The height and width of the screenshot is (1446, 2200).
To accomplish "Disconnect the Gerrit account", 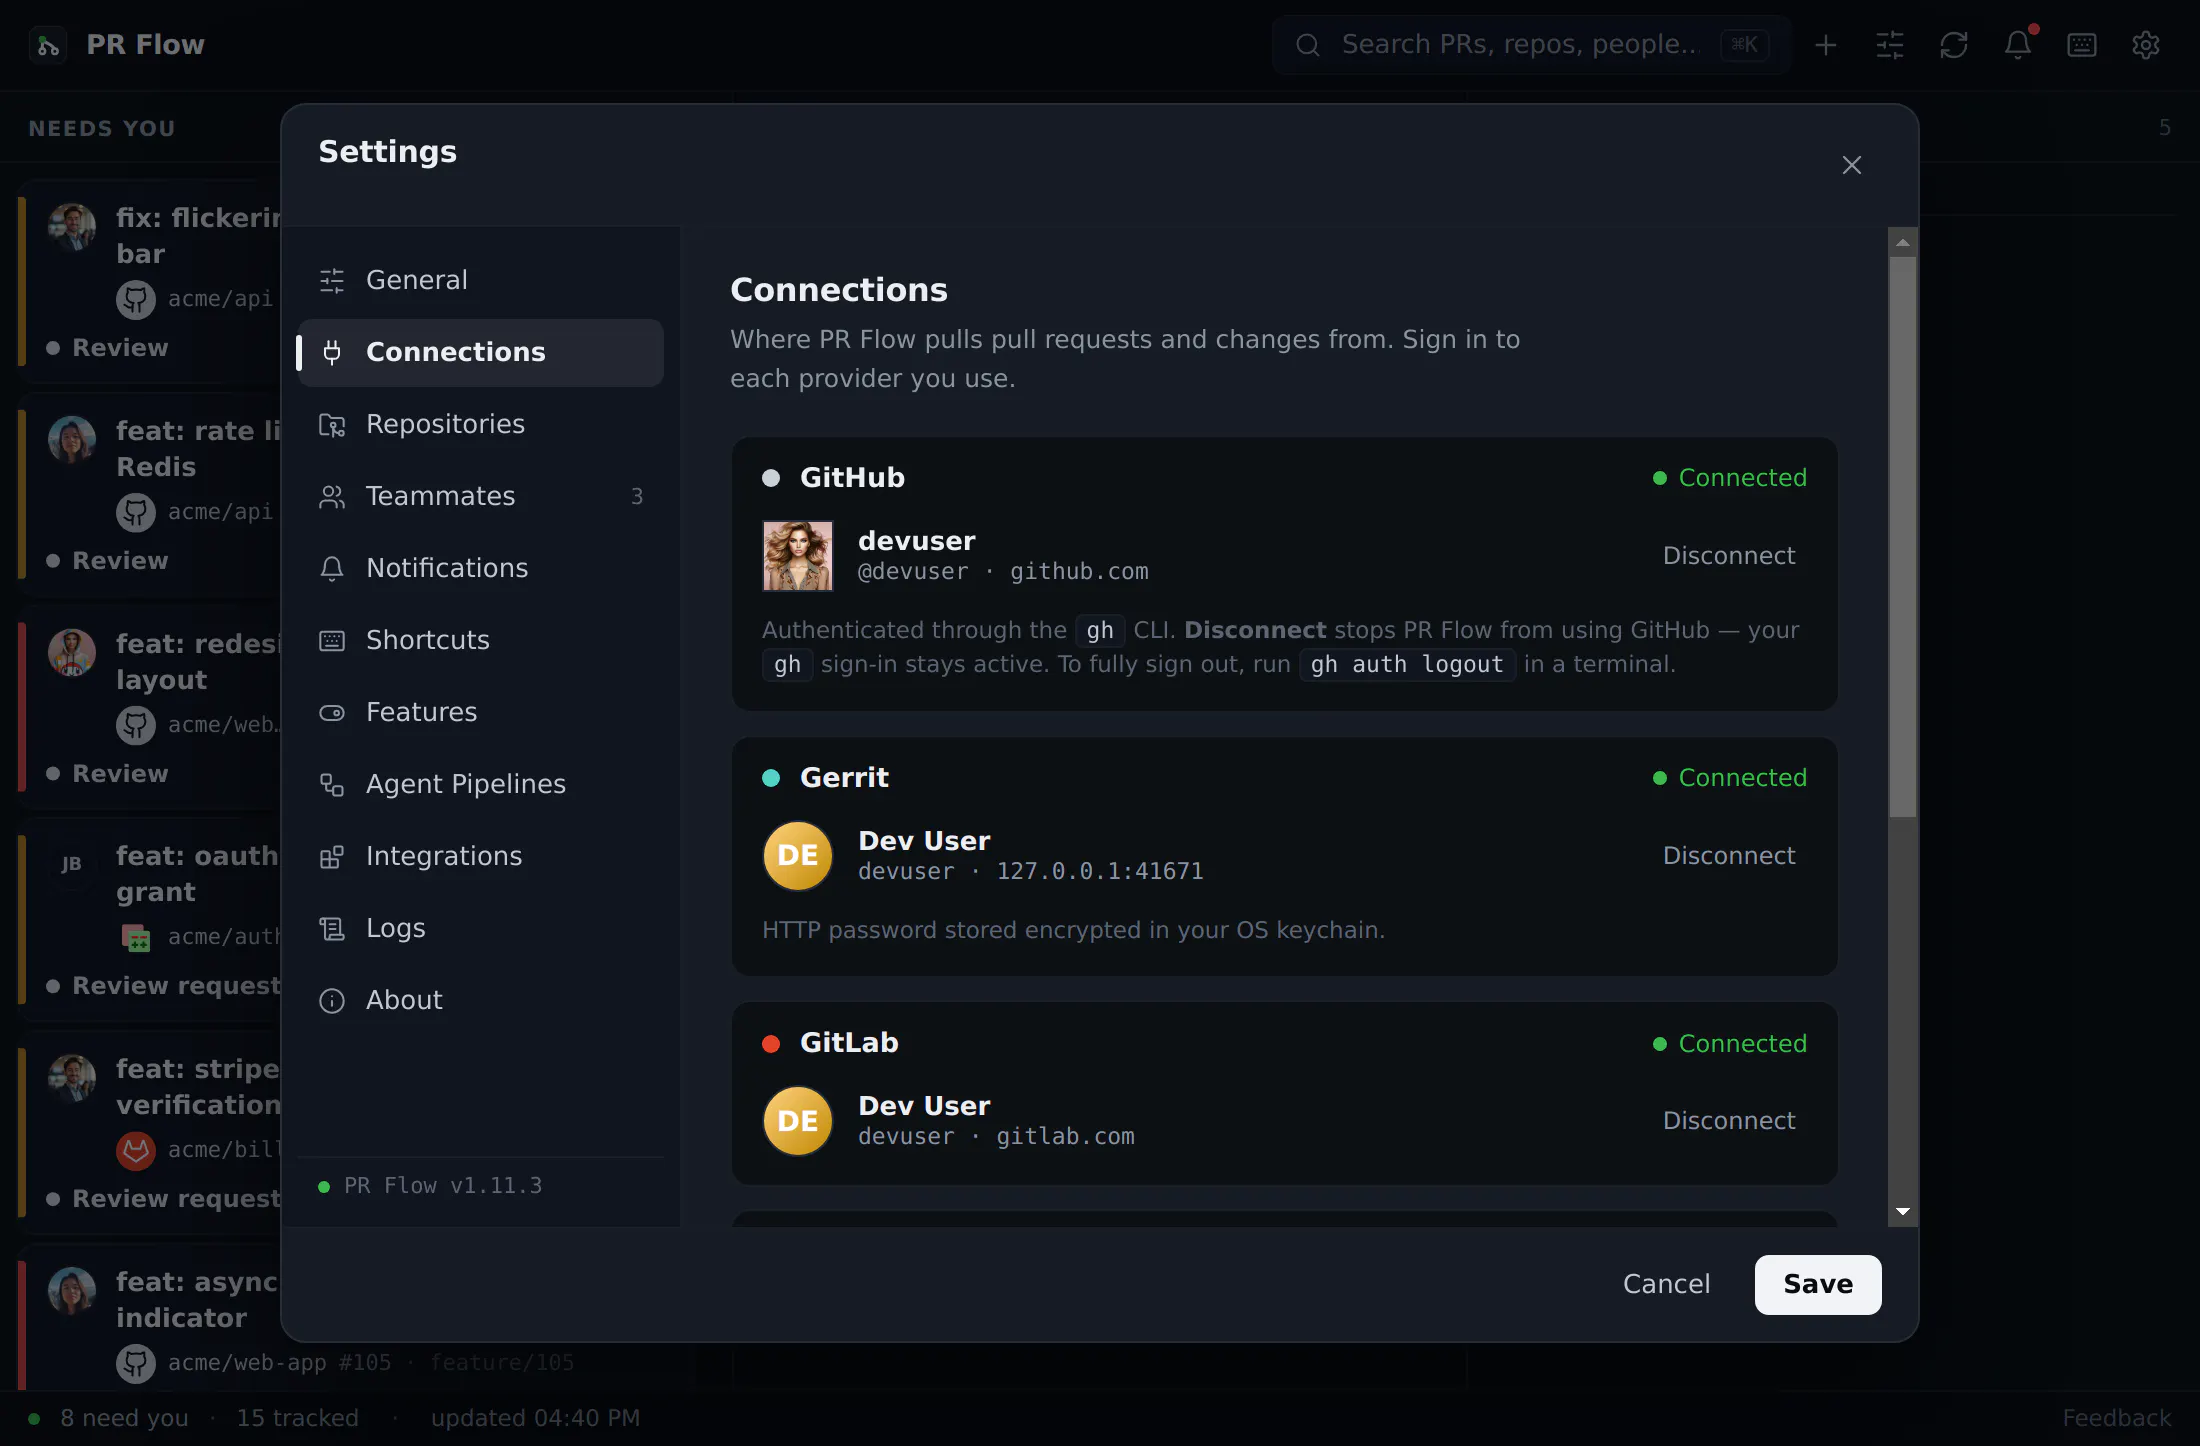I will 1729,856.
